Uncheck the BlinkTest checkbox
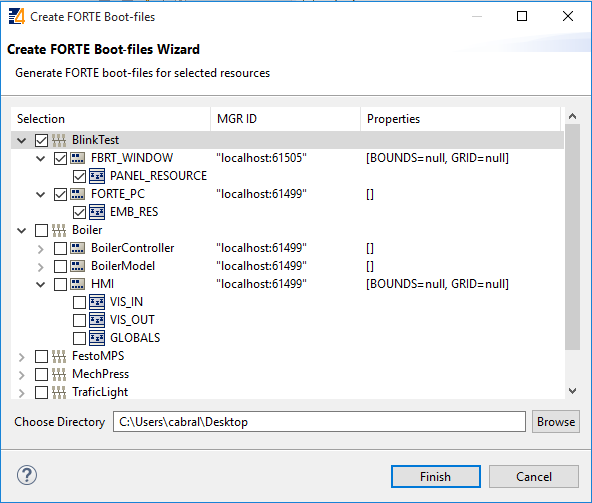The image size is (592, 503). pyautogui.click(x=41, y=140)
